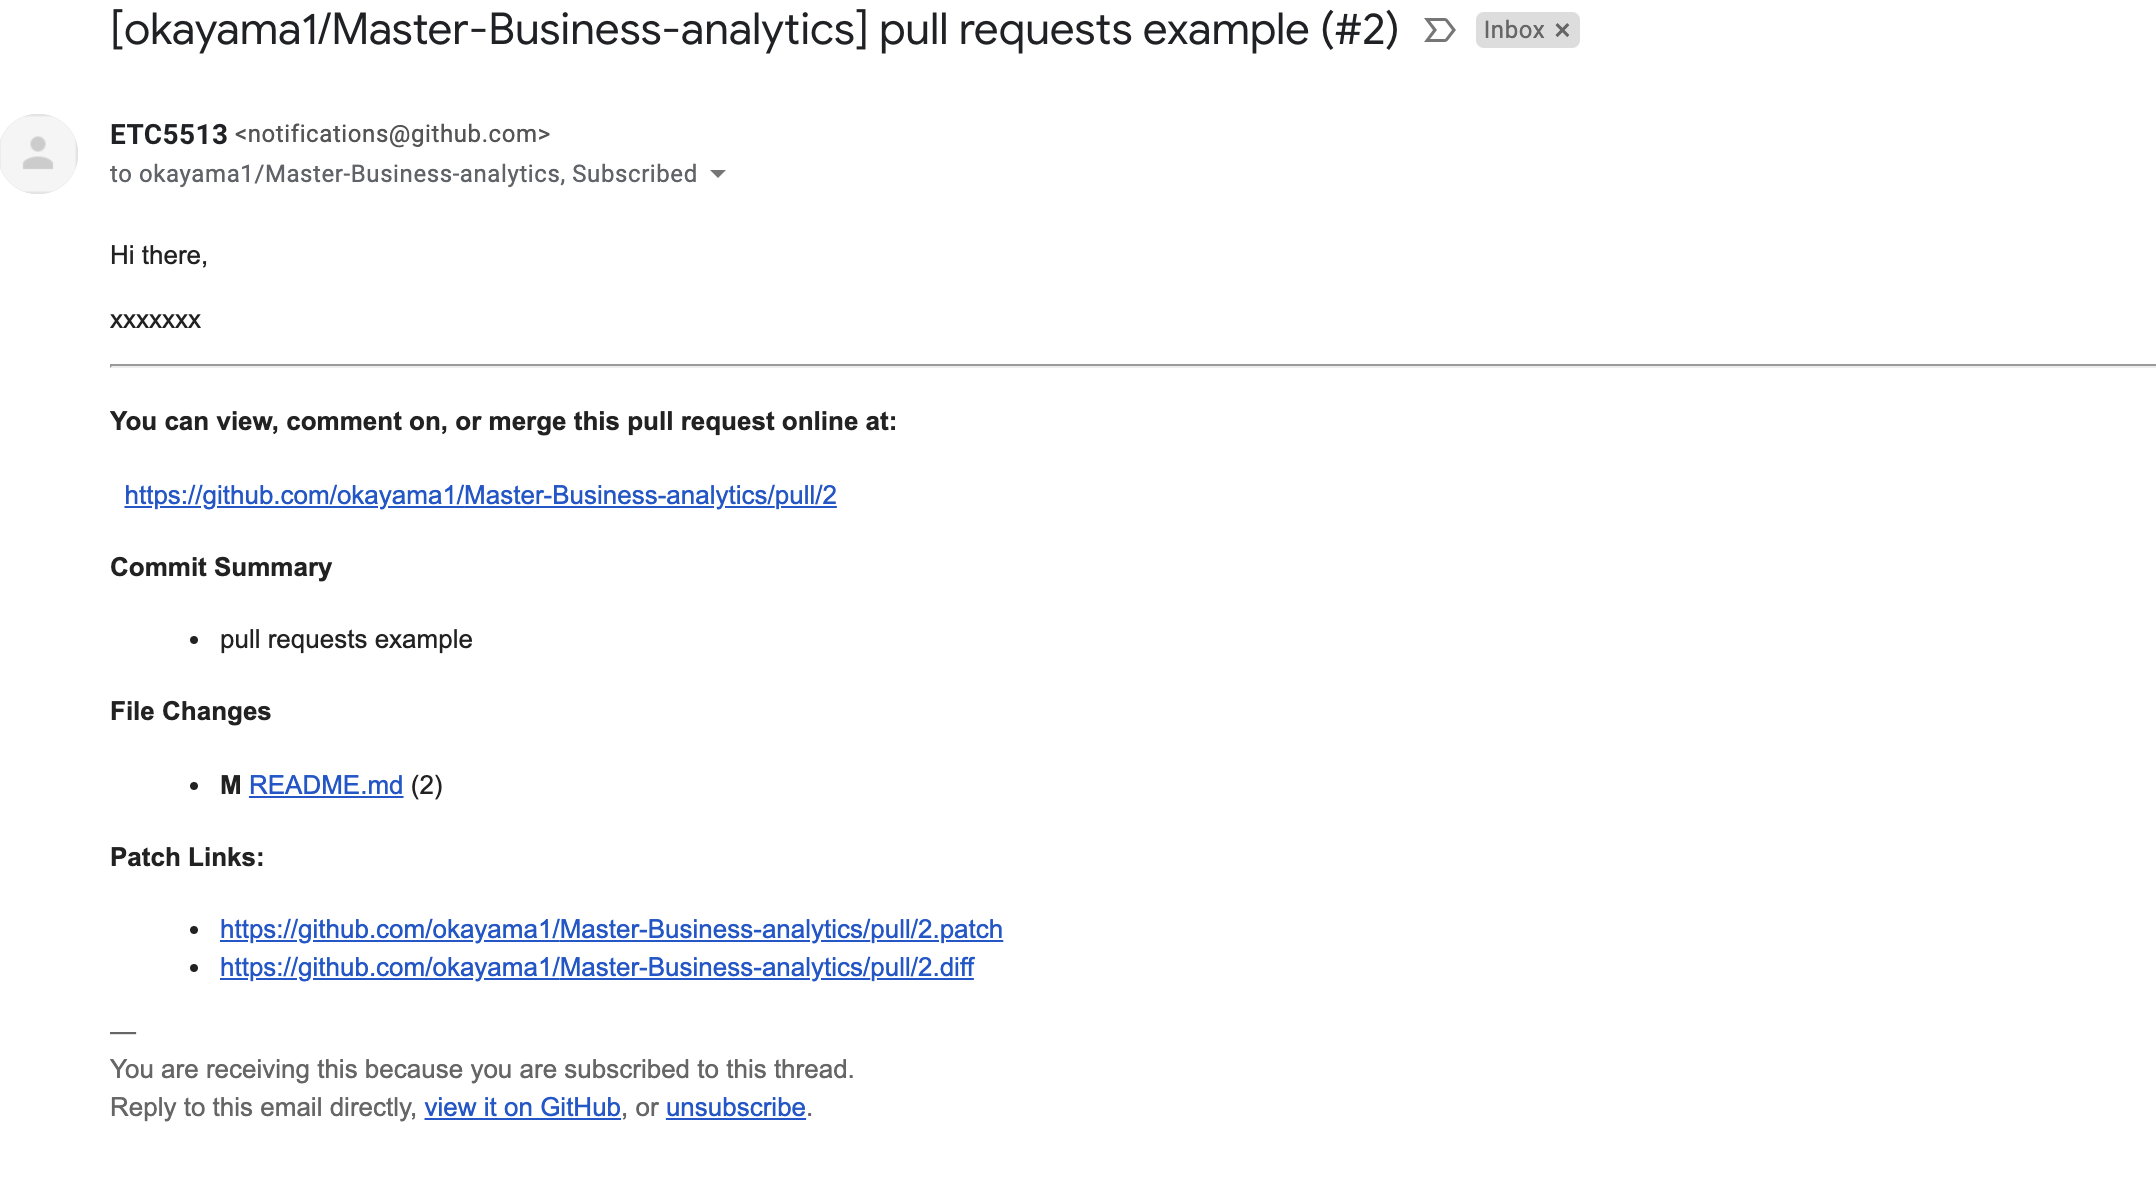Screen dimensions: 2156x1182
Task: Remove the Inbox label with its X
Action: (1562, 31)
